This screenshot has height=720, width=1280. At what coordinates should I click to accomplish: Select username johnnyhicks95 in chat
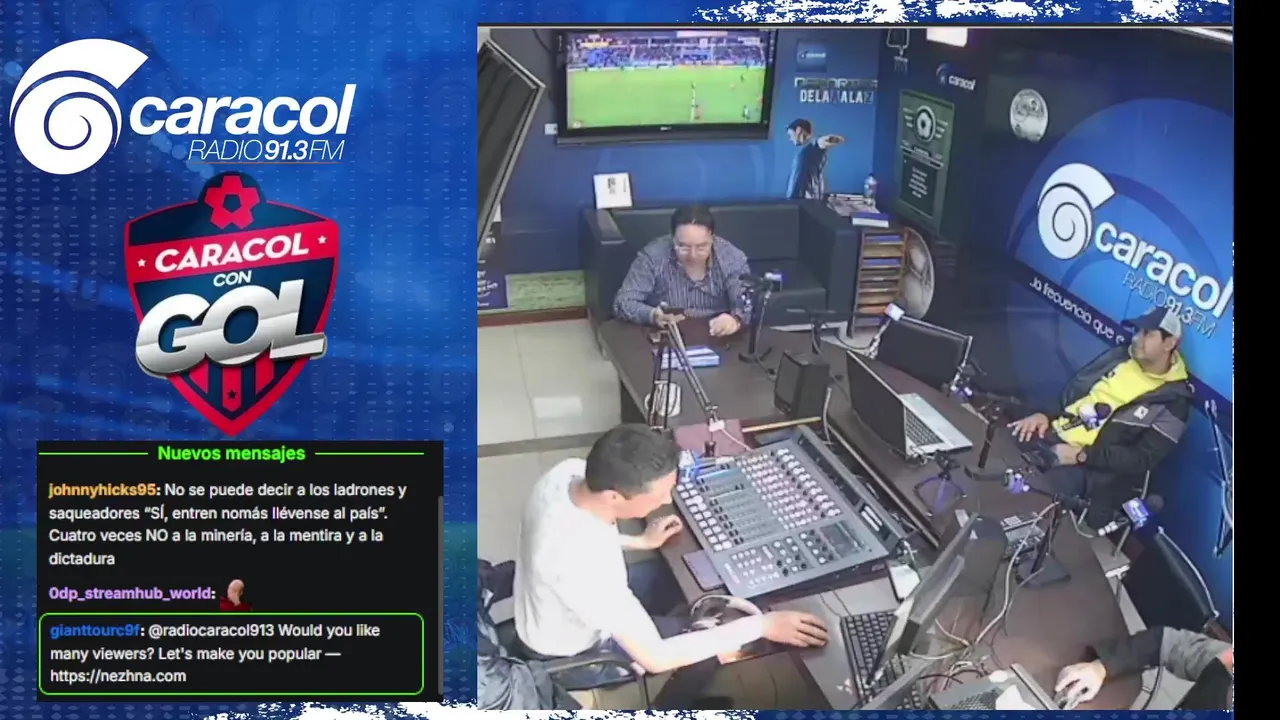103,490
